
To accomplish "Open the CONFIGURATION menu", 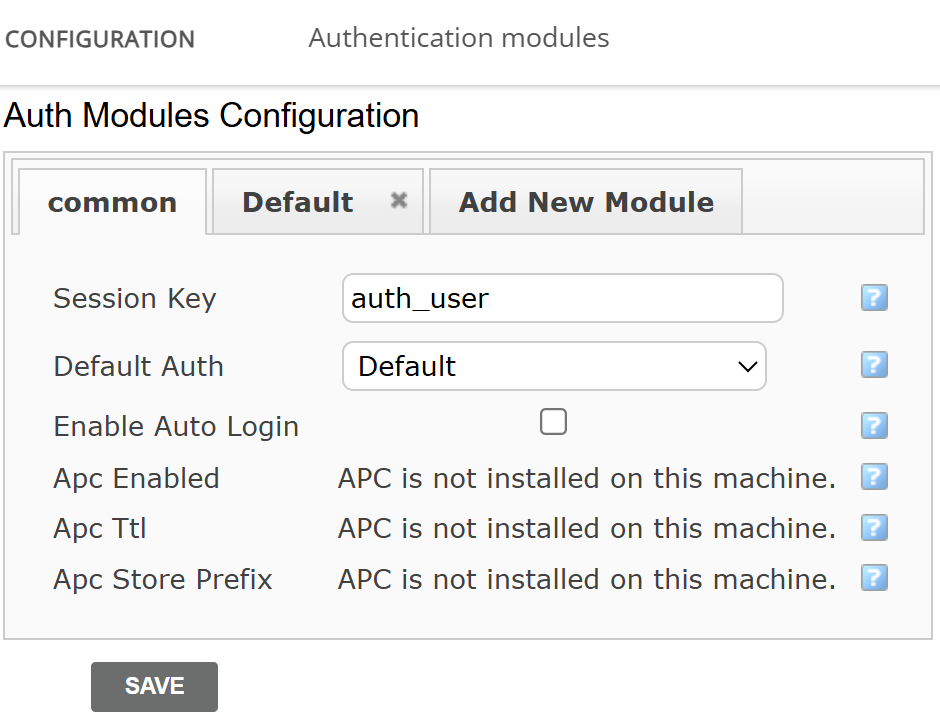I will 100,39.
